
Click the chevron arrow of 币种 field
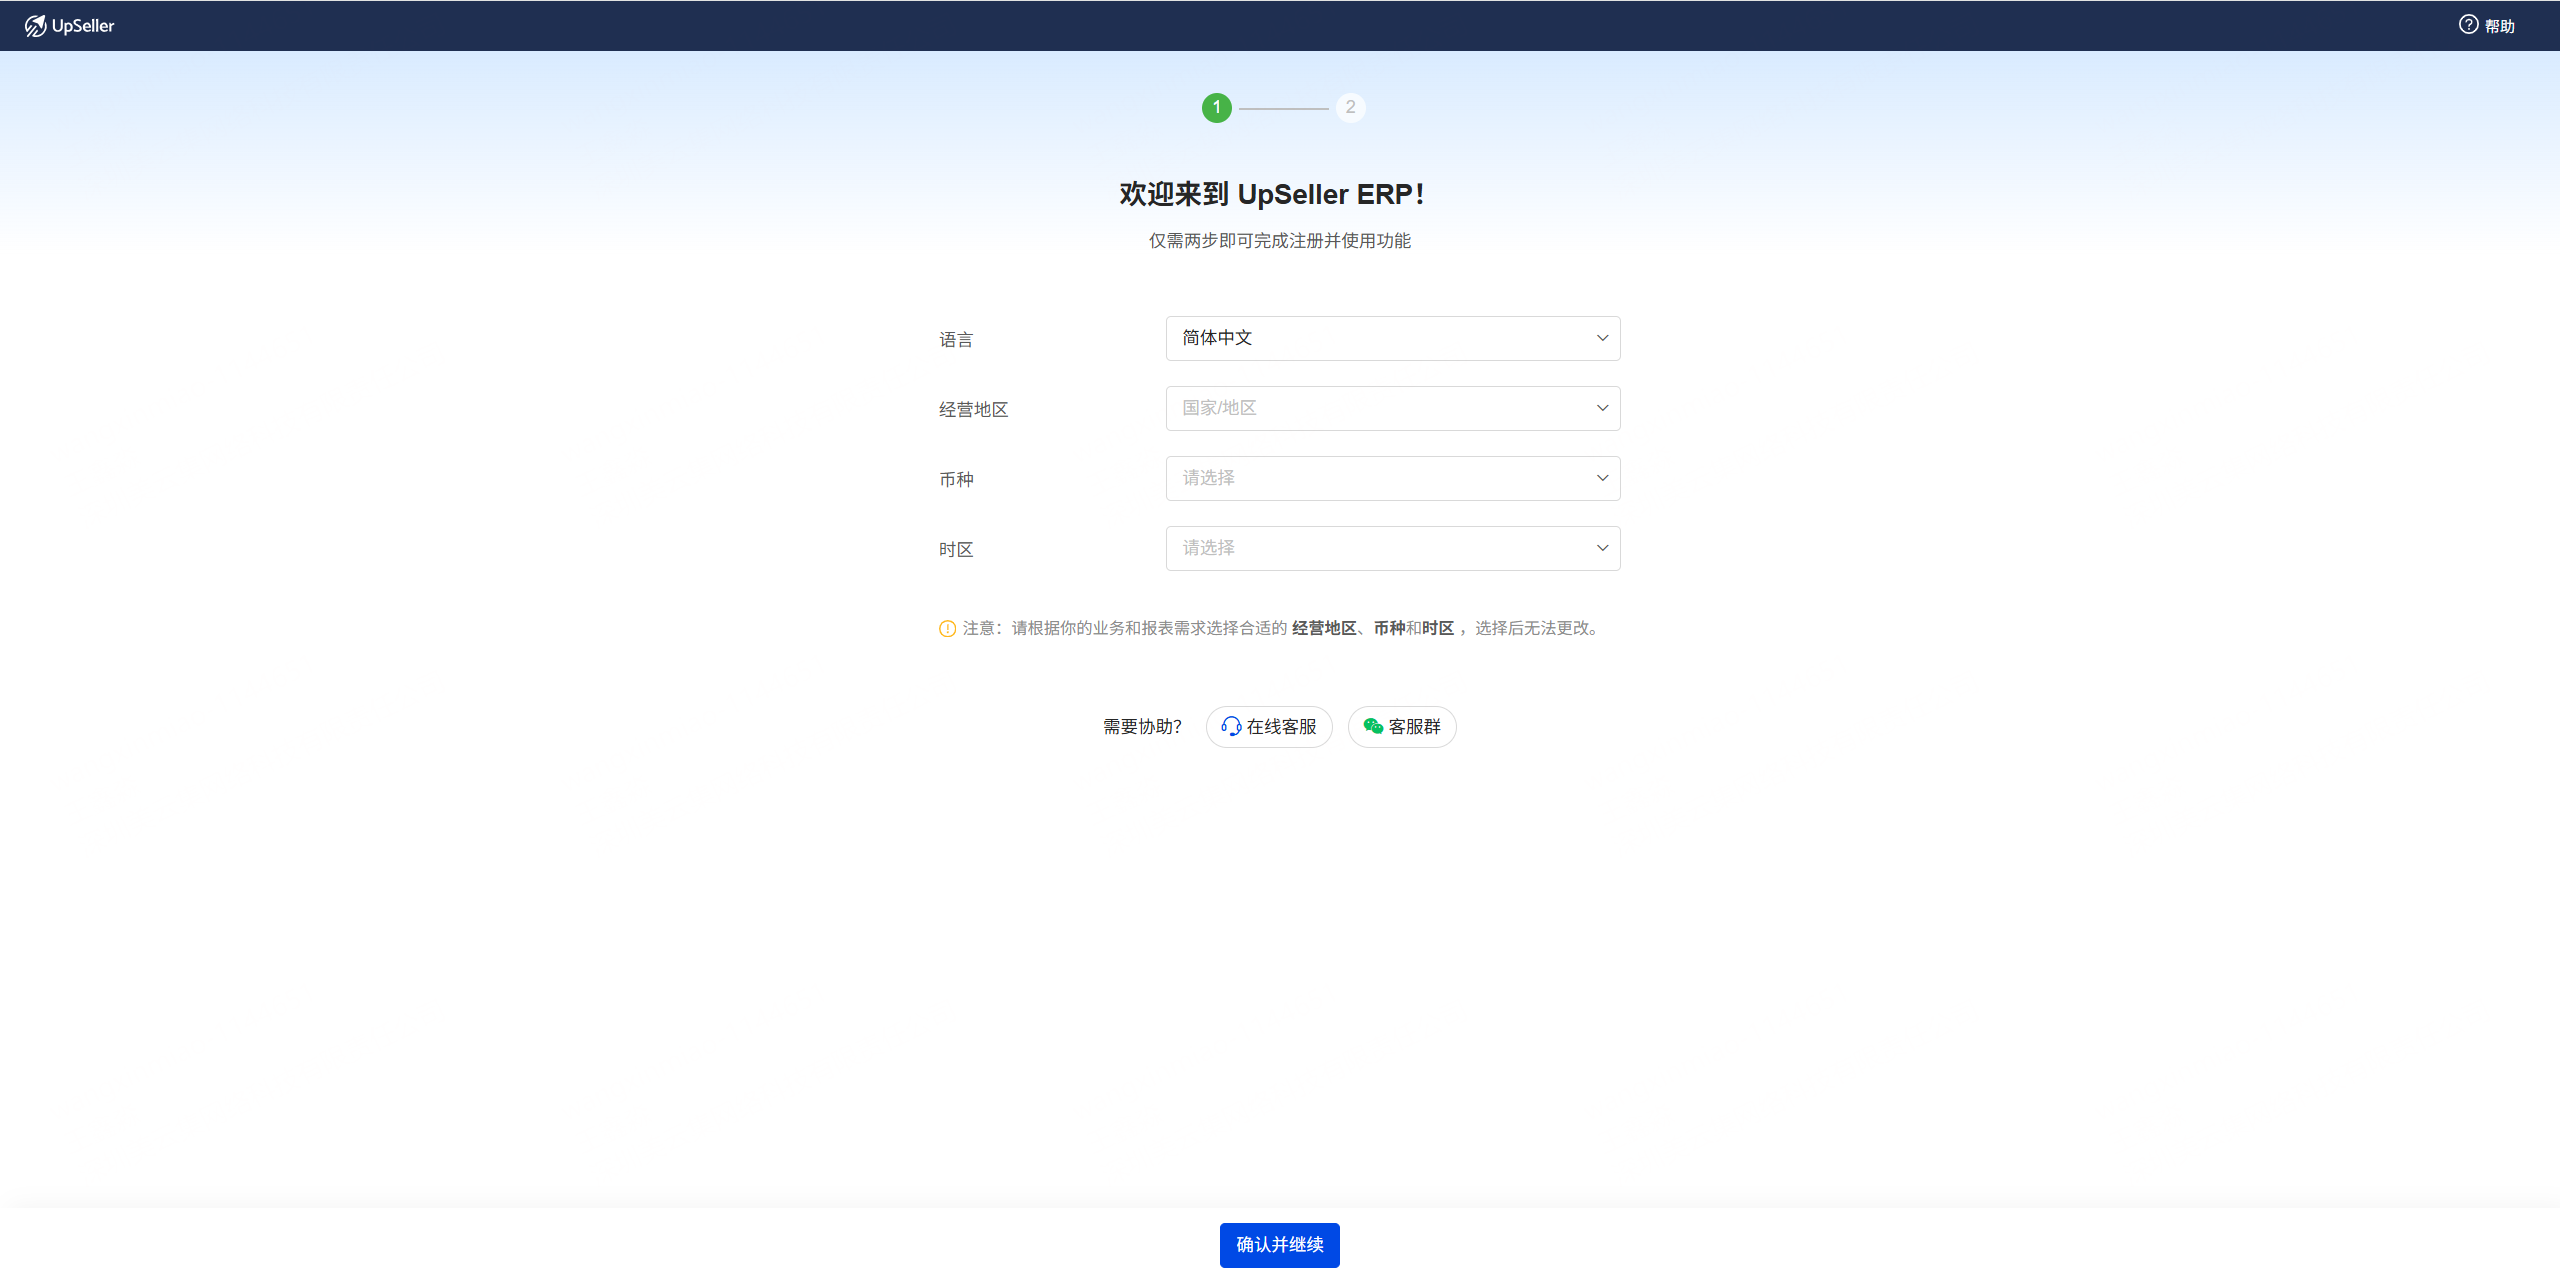coord(1602,478)
